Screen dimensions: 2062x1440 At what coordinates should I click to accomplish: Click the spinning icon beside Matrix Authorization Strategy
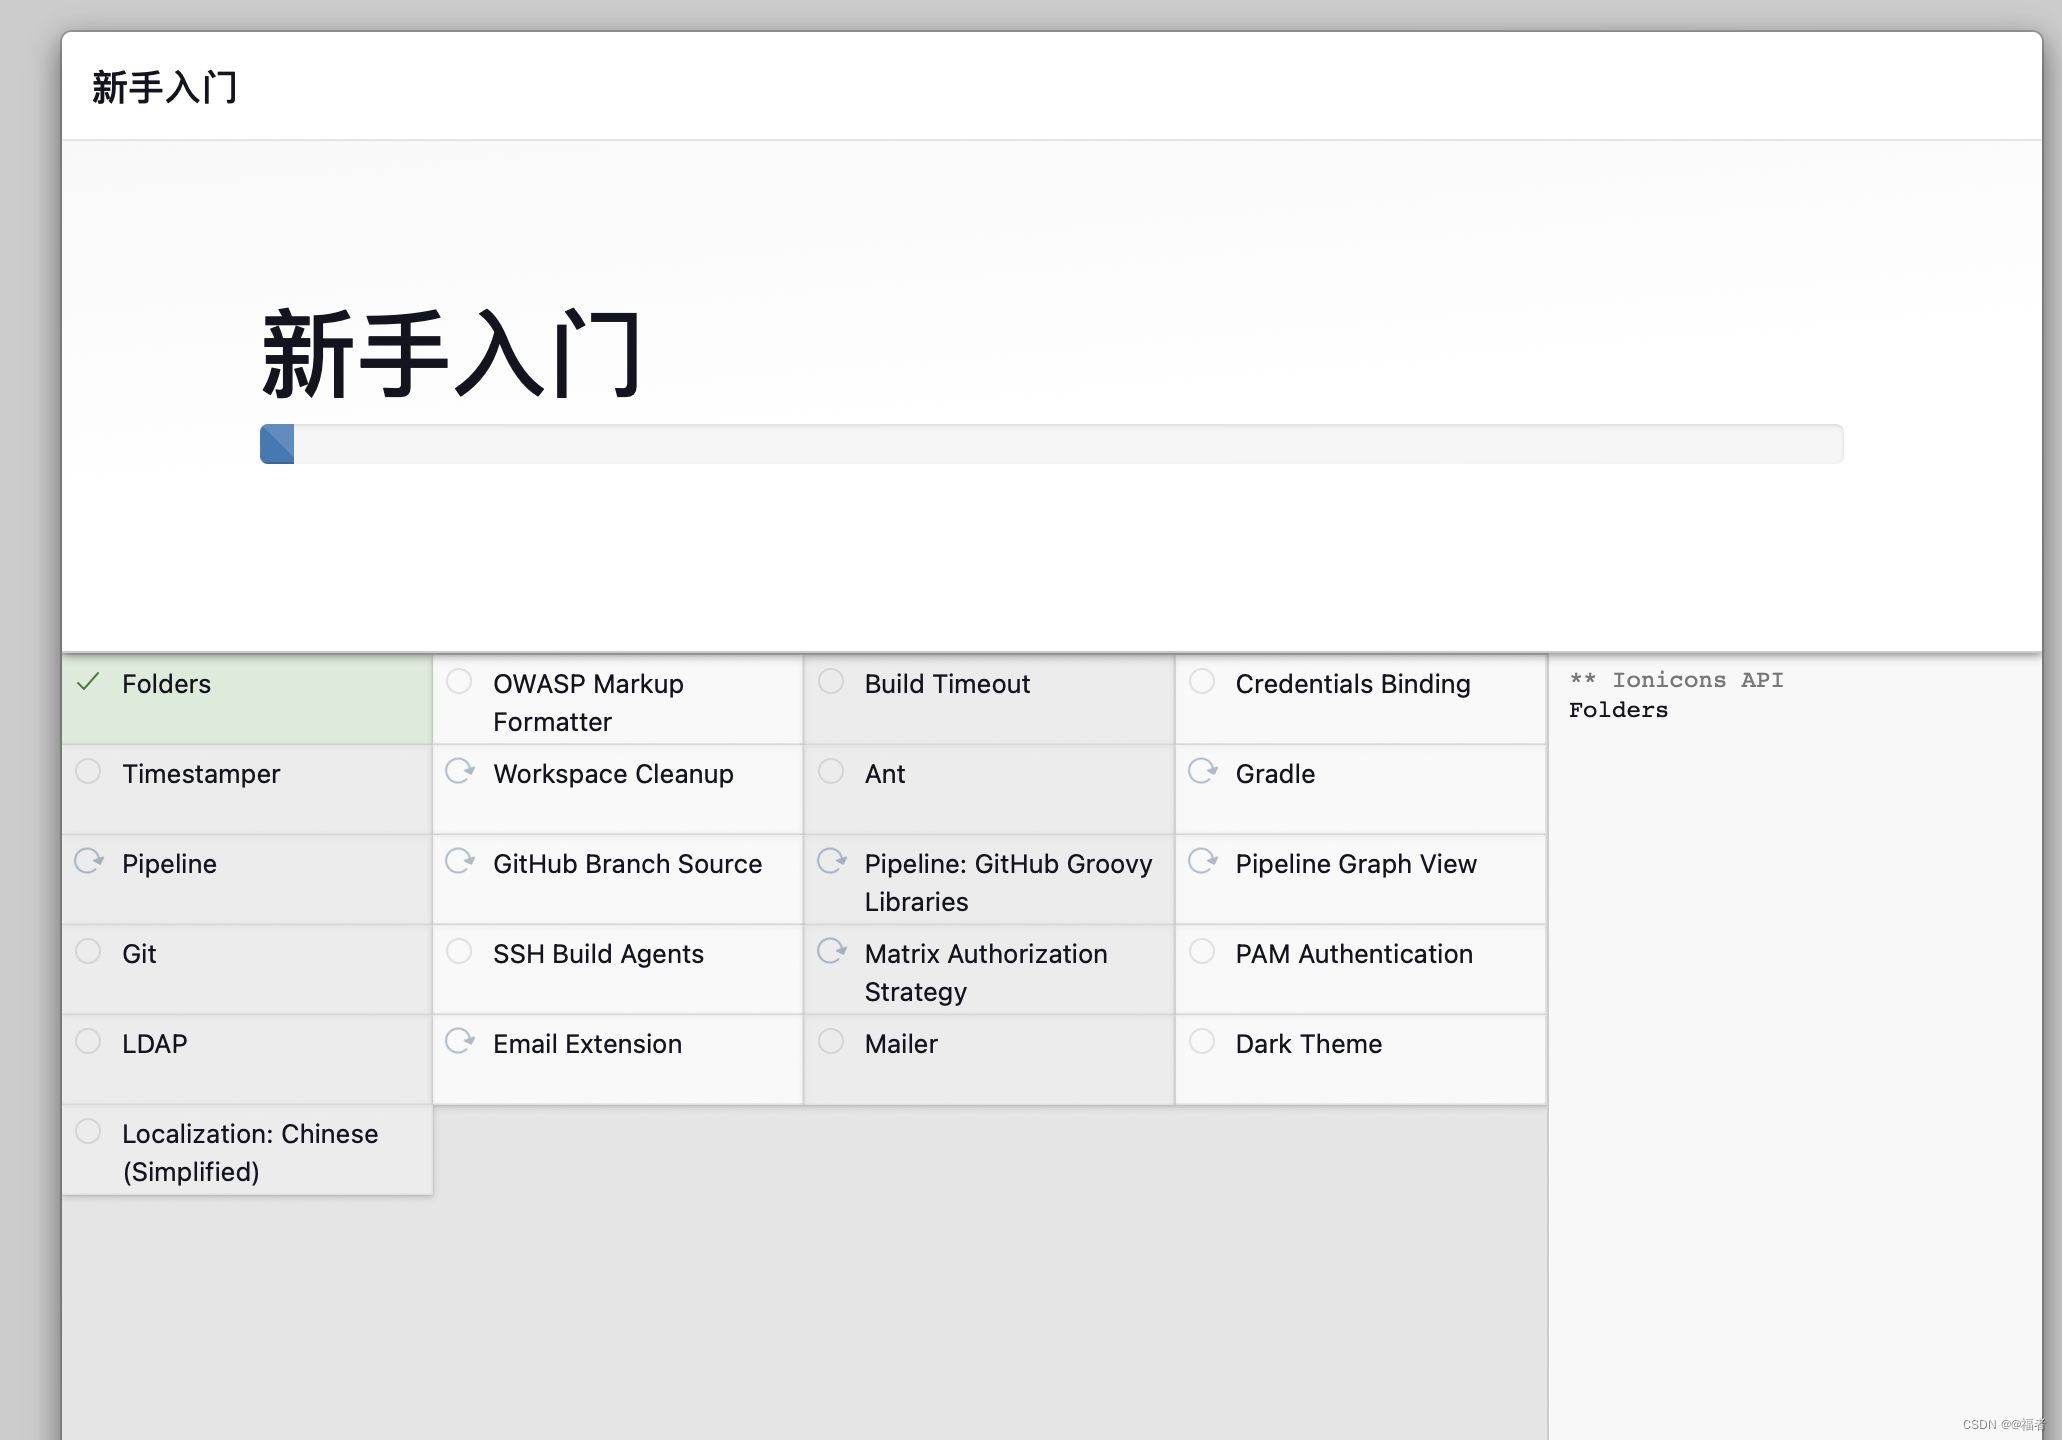click(832, 951)
